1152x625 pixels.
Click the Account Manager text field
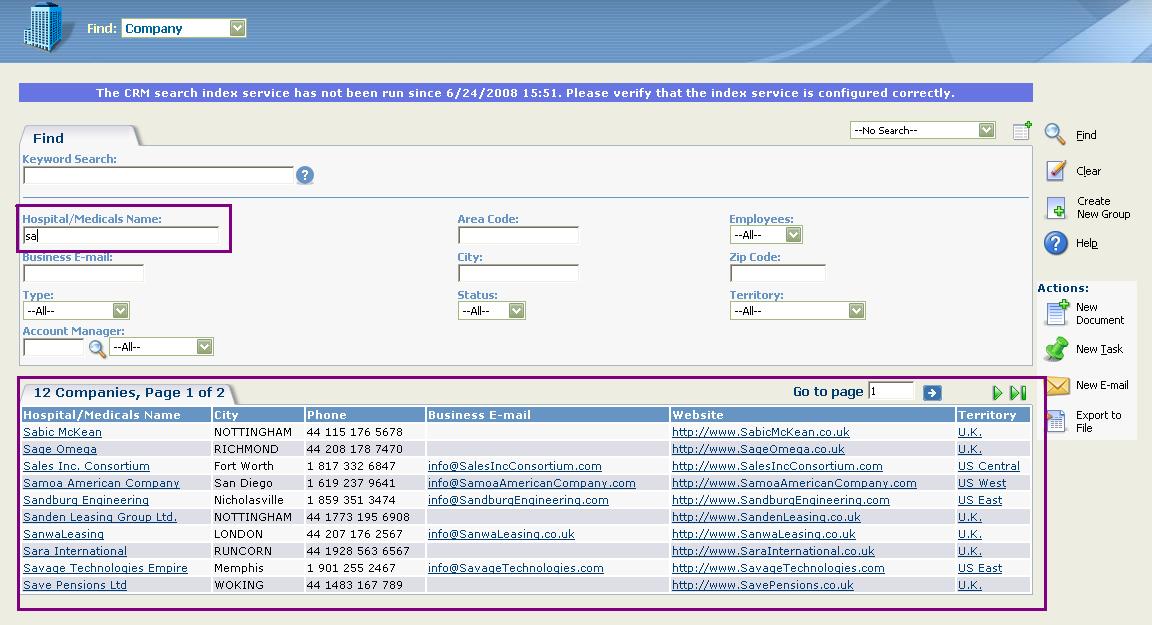(x=54, y=347)
